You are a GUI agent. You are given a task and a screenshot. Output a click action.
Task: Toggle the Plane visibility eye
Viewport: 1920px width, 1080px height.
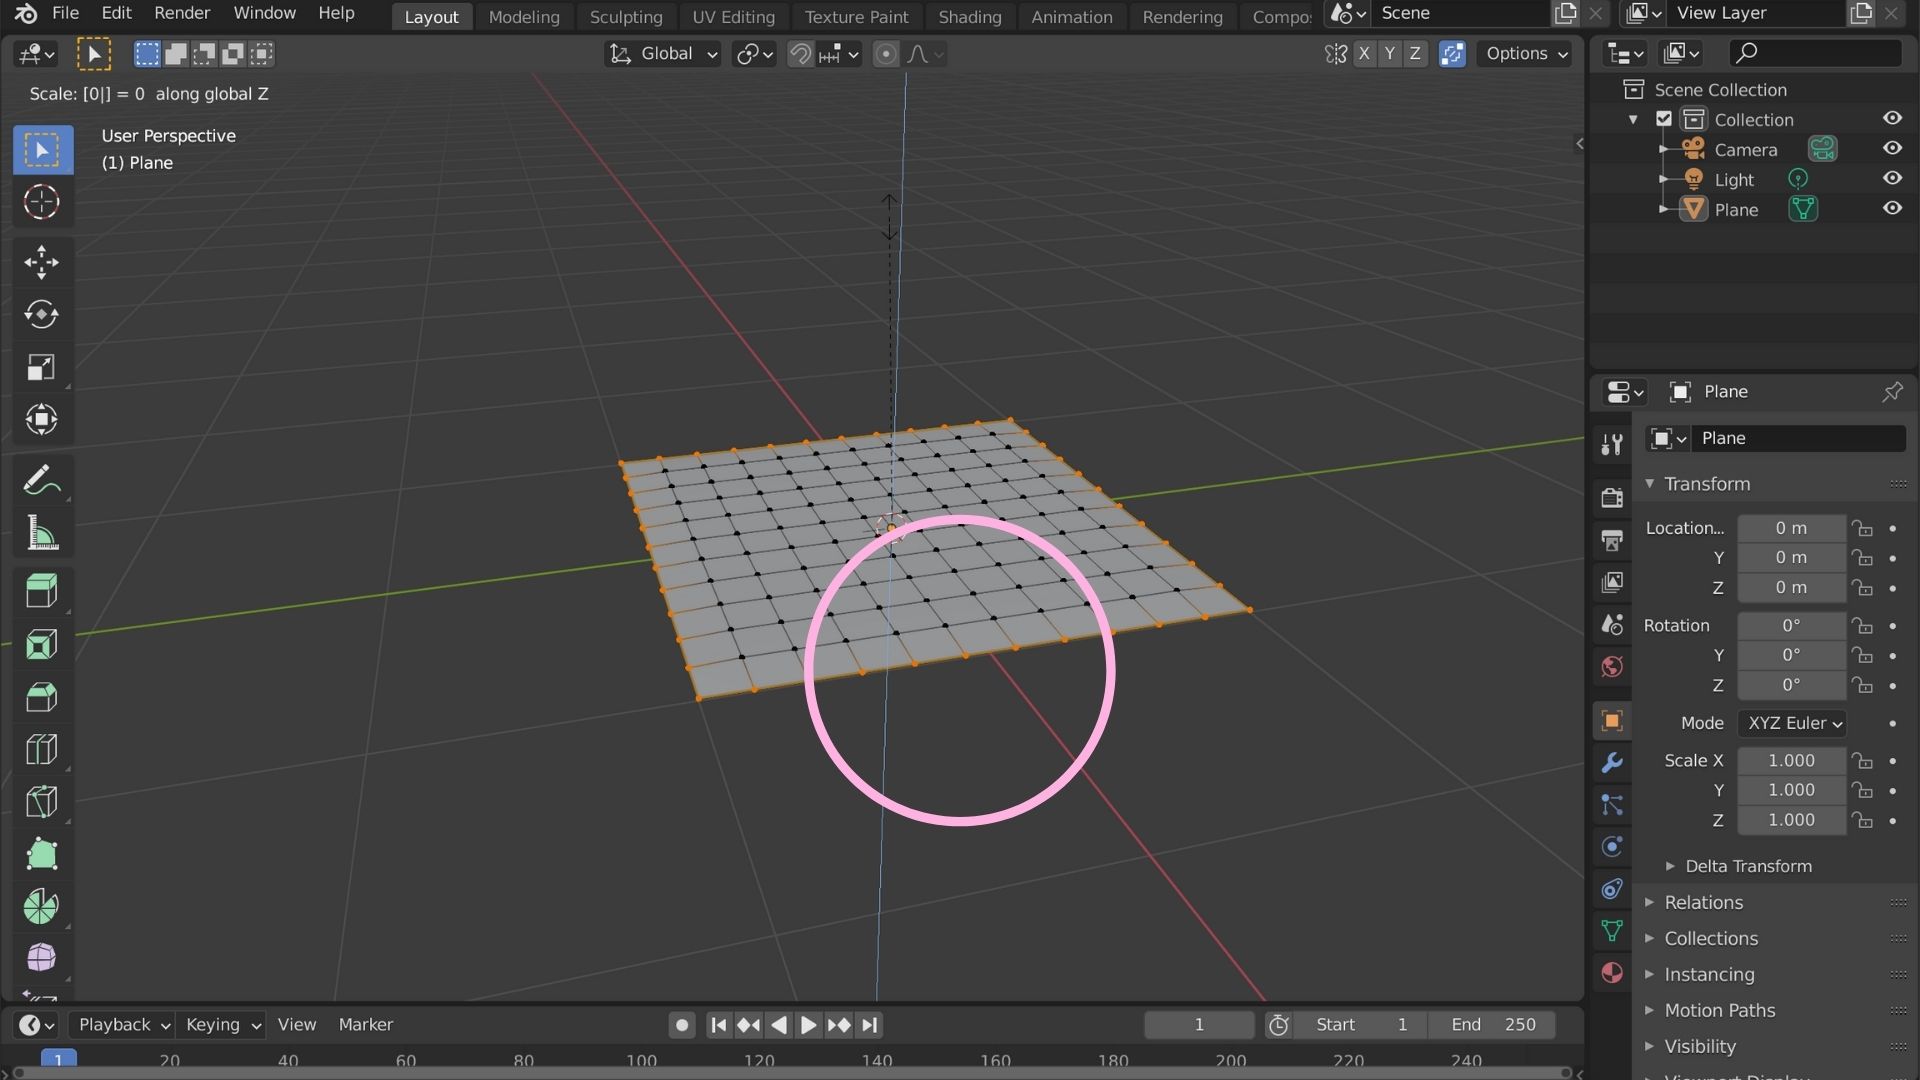coord(1893,208)
